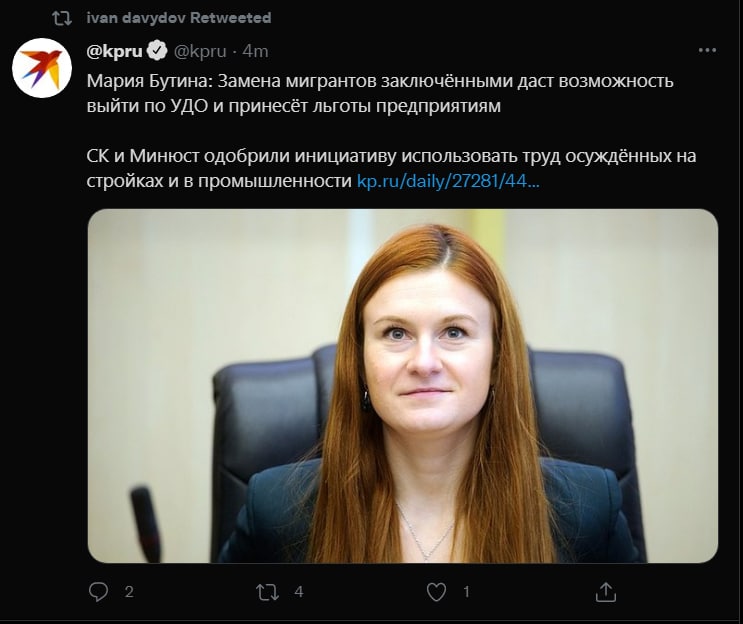The image size is (743, 624).
Task: Enlarge the attached photo of the woman
Action: tap(403, 386)
